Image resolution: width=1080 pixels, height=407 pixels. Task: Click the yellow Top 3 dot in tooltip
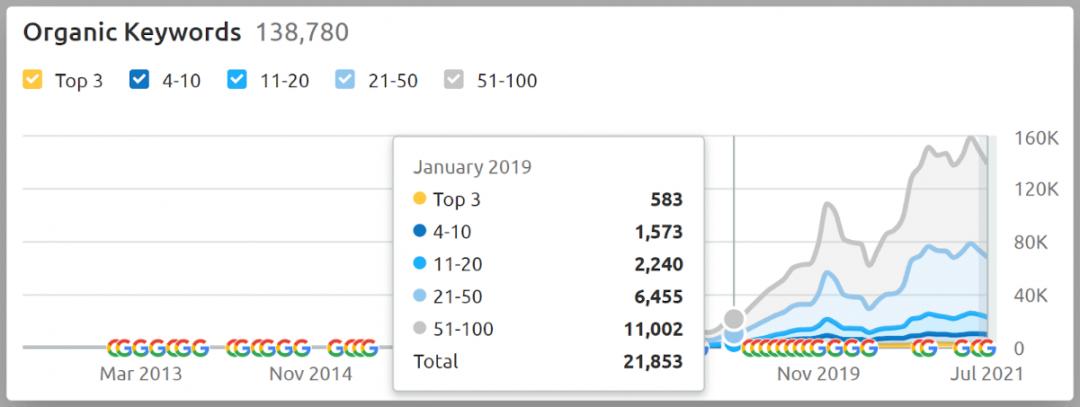(x=420, y=199)
